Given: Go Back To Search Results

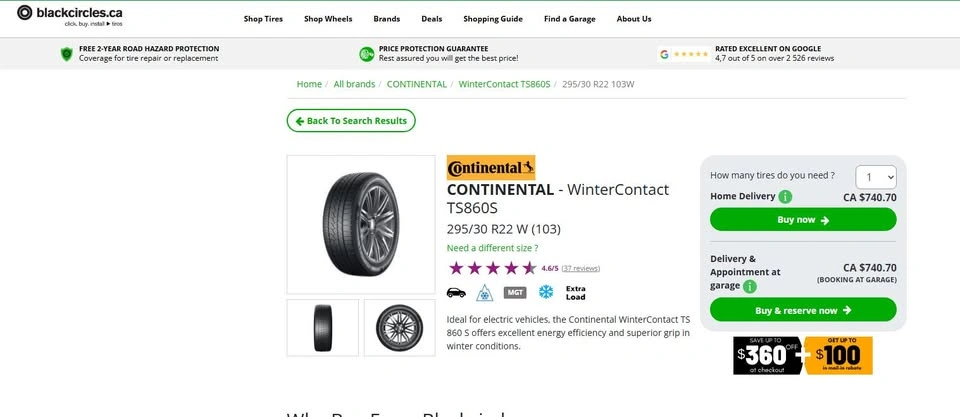Looking at the screenshot, I should (351, 121).
